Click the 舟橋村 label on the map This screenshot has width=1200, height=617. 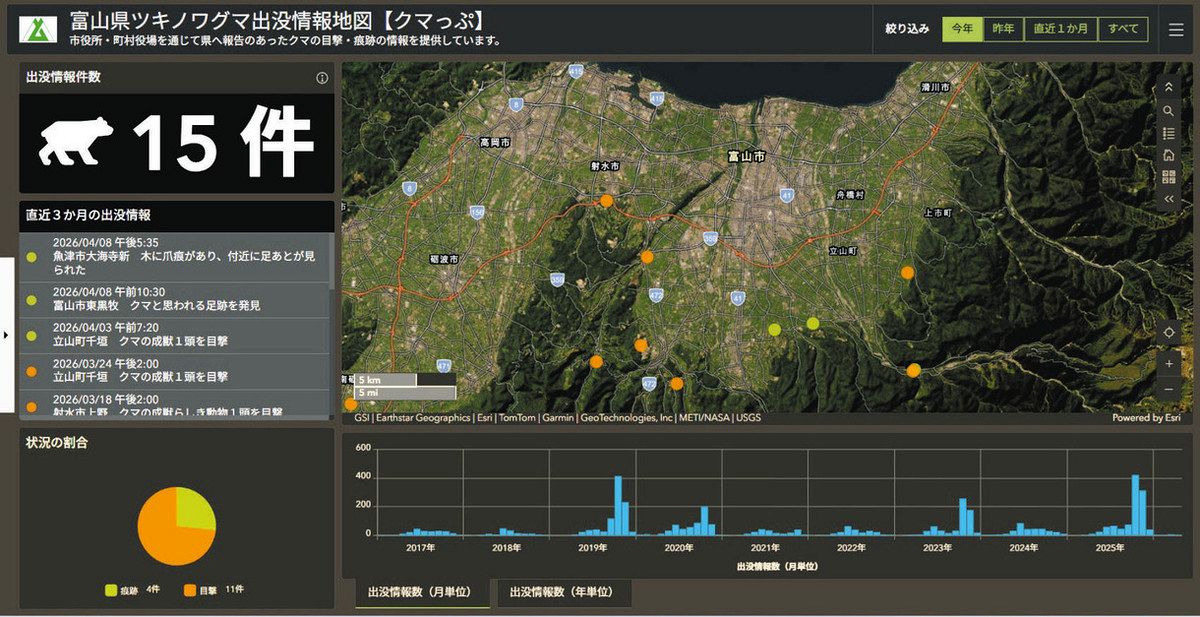(849, 194)
